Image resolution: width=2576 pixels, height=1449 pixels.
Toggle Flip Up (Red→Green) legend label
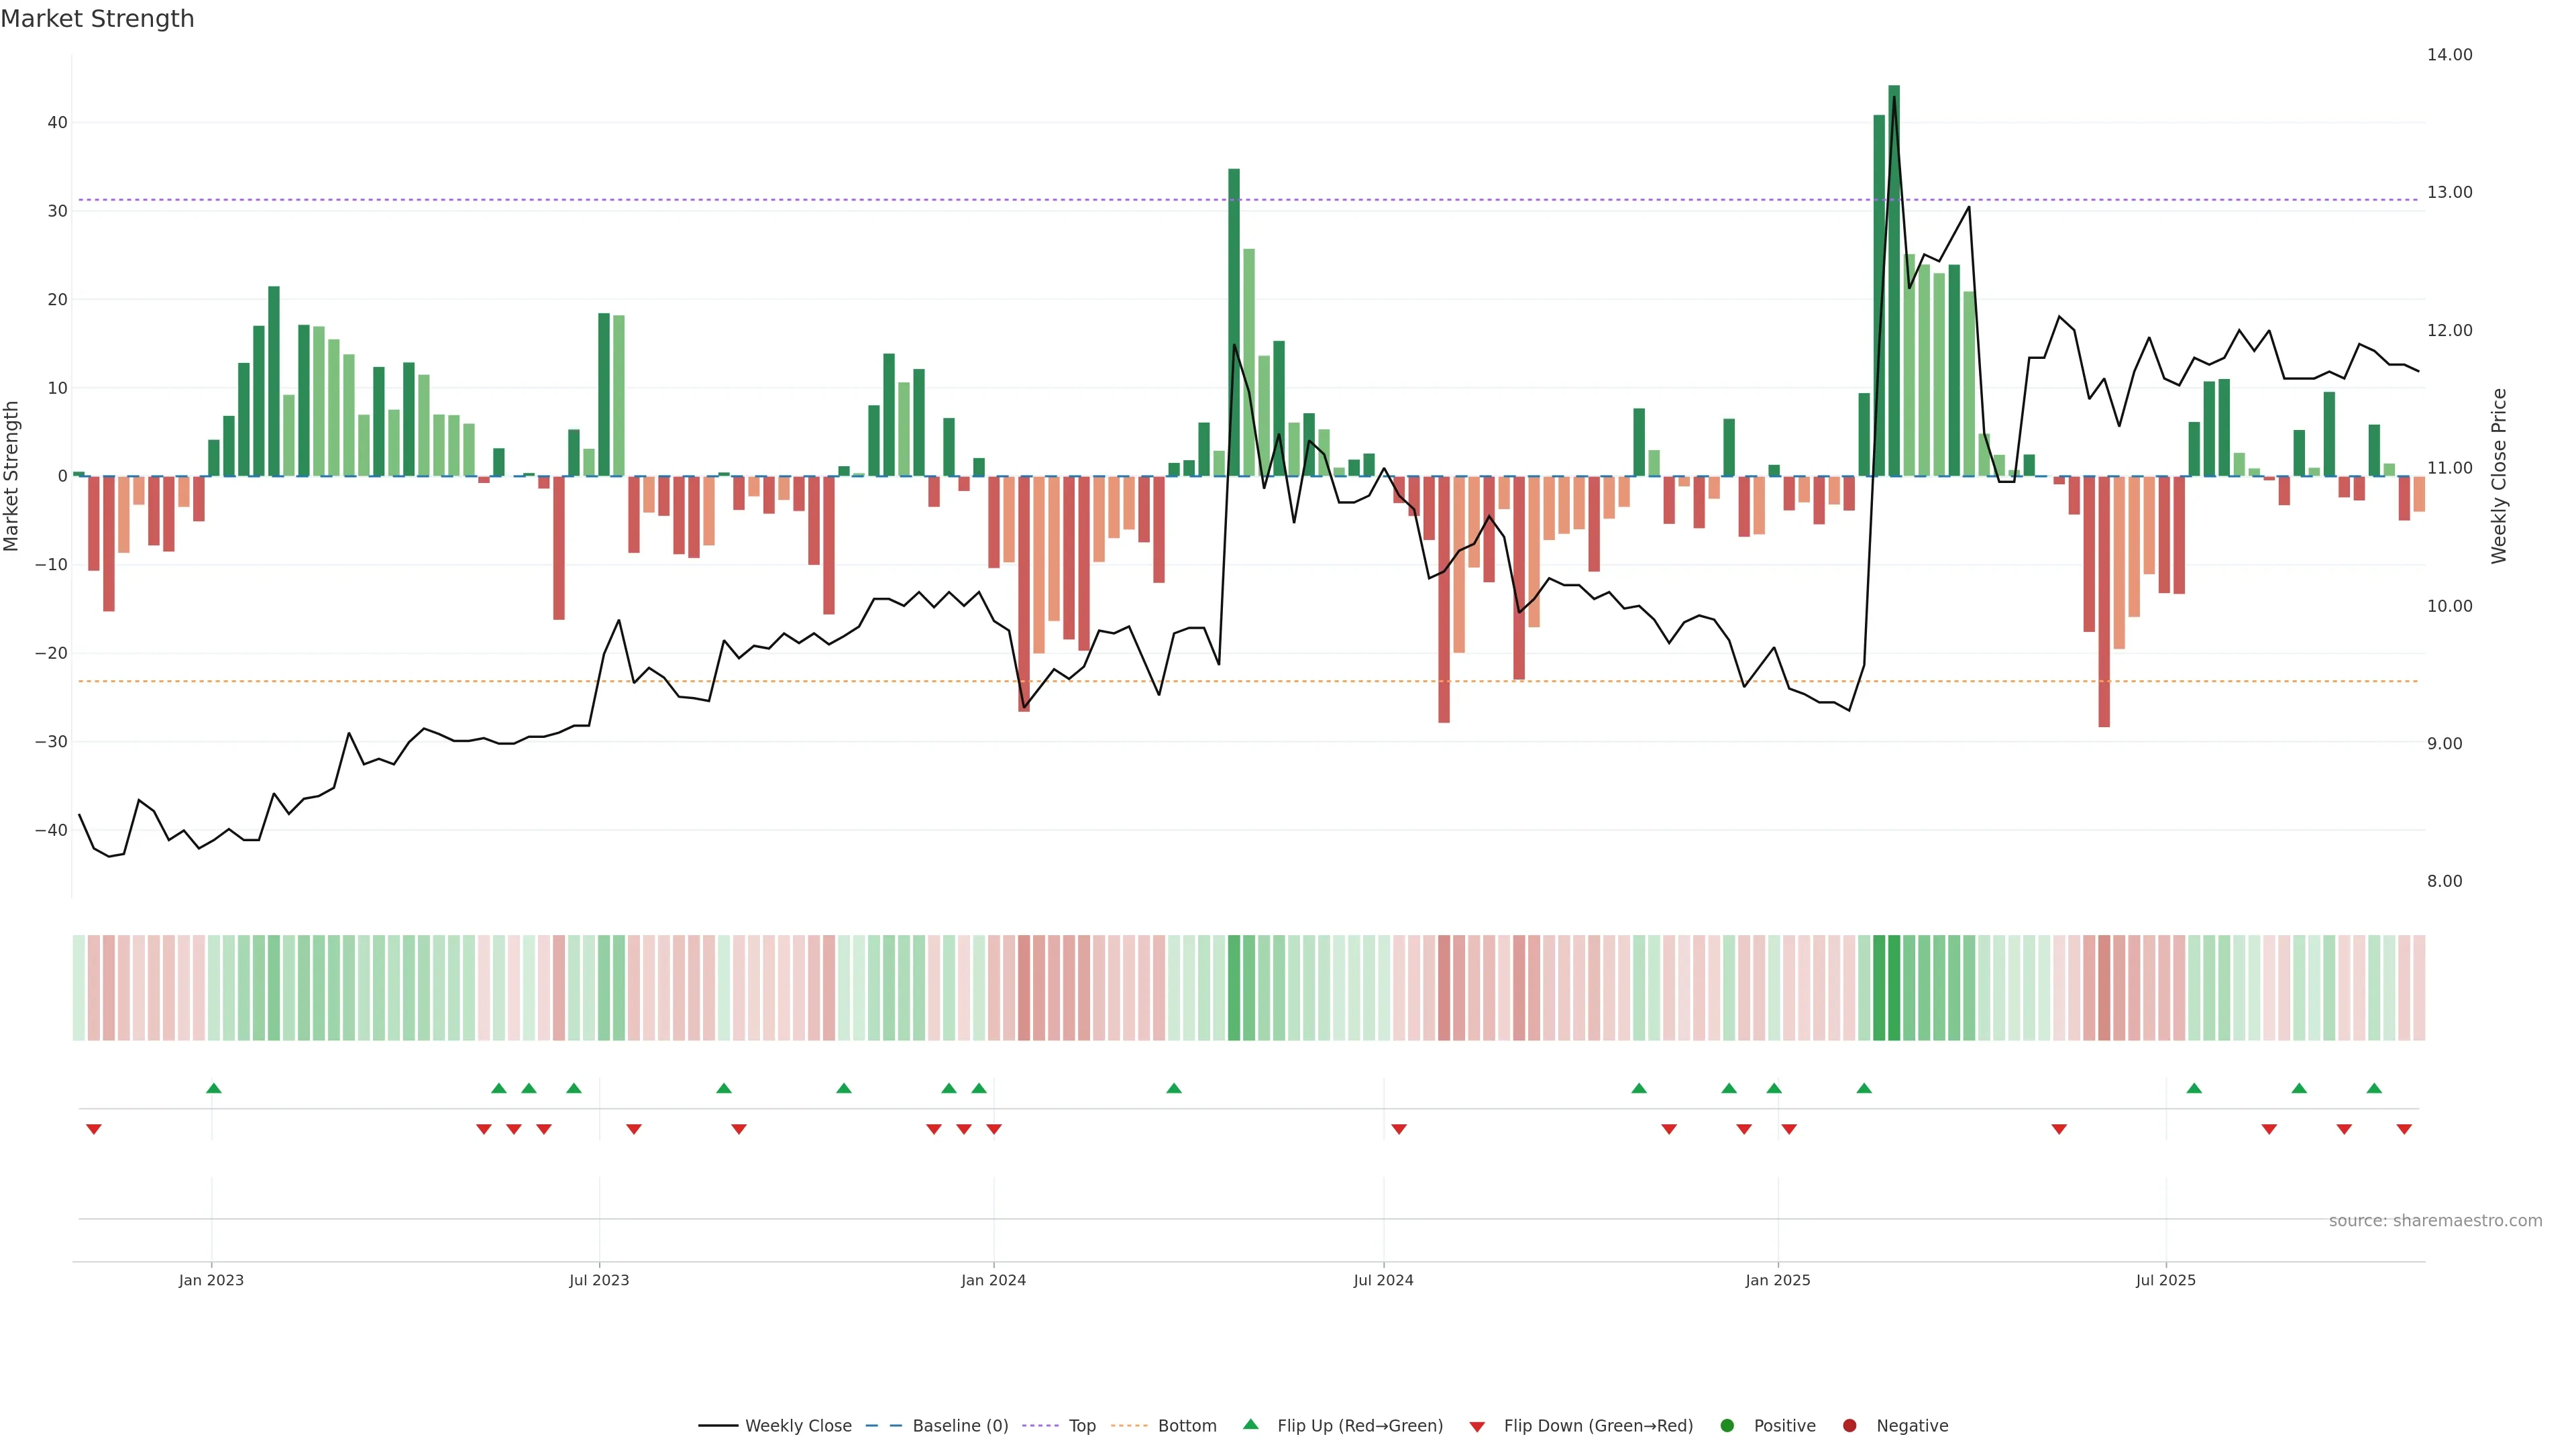tap(1360, 1426)
